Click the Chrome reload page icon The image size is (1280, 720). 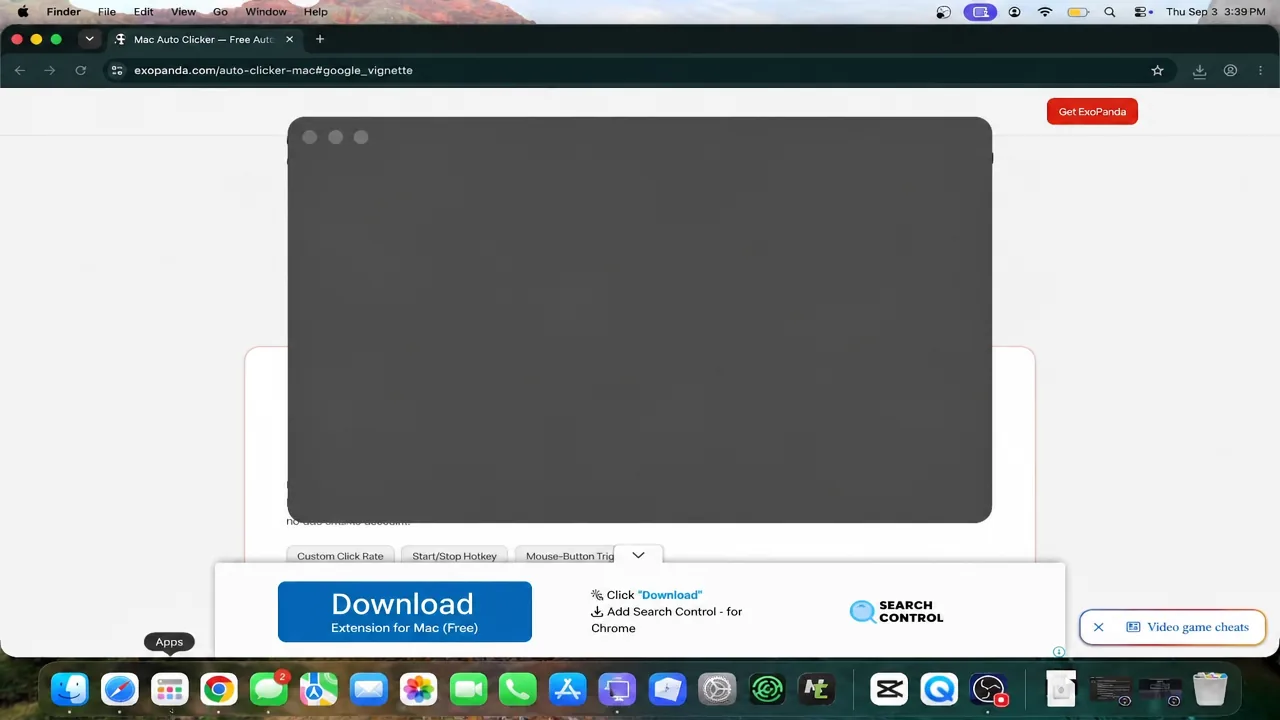81,70
